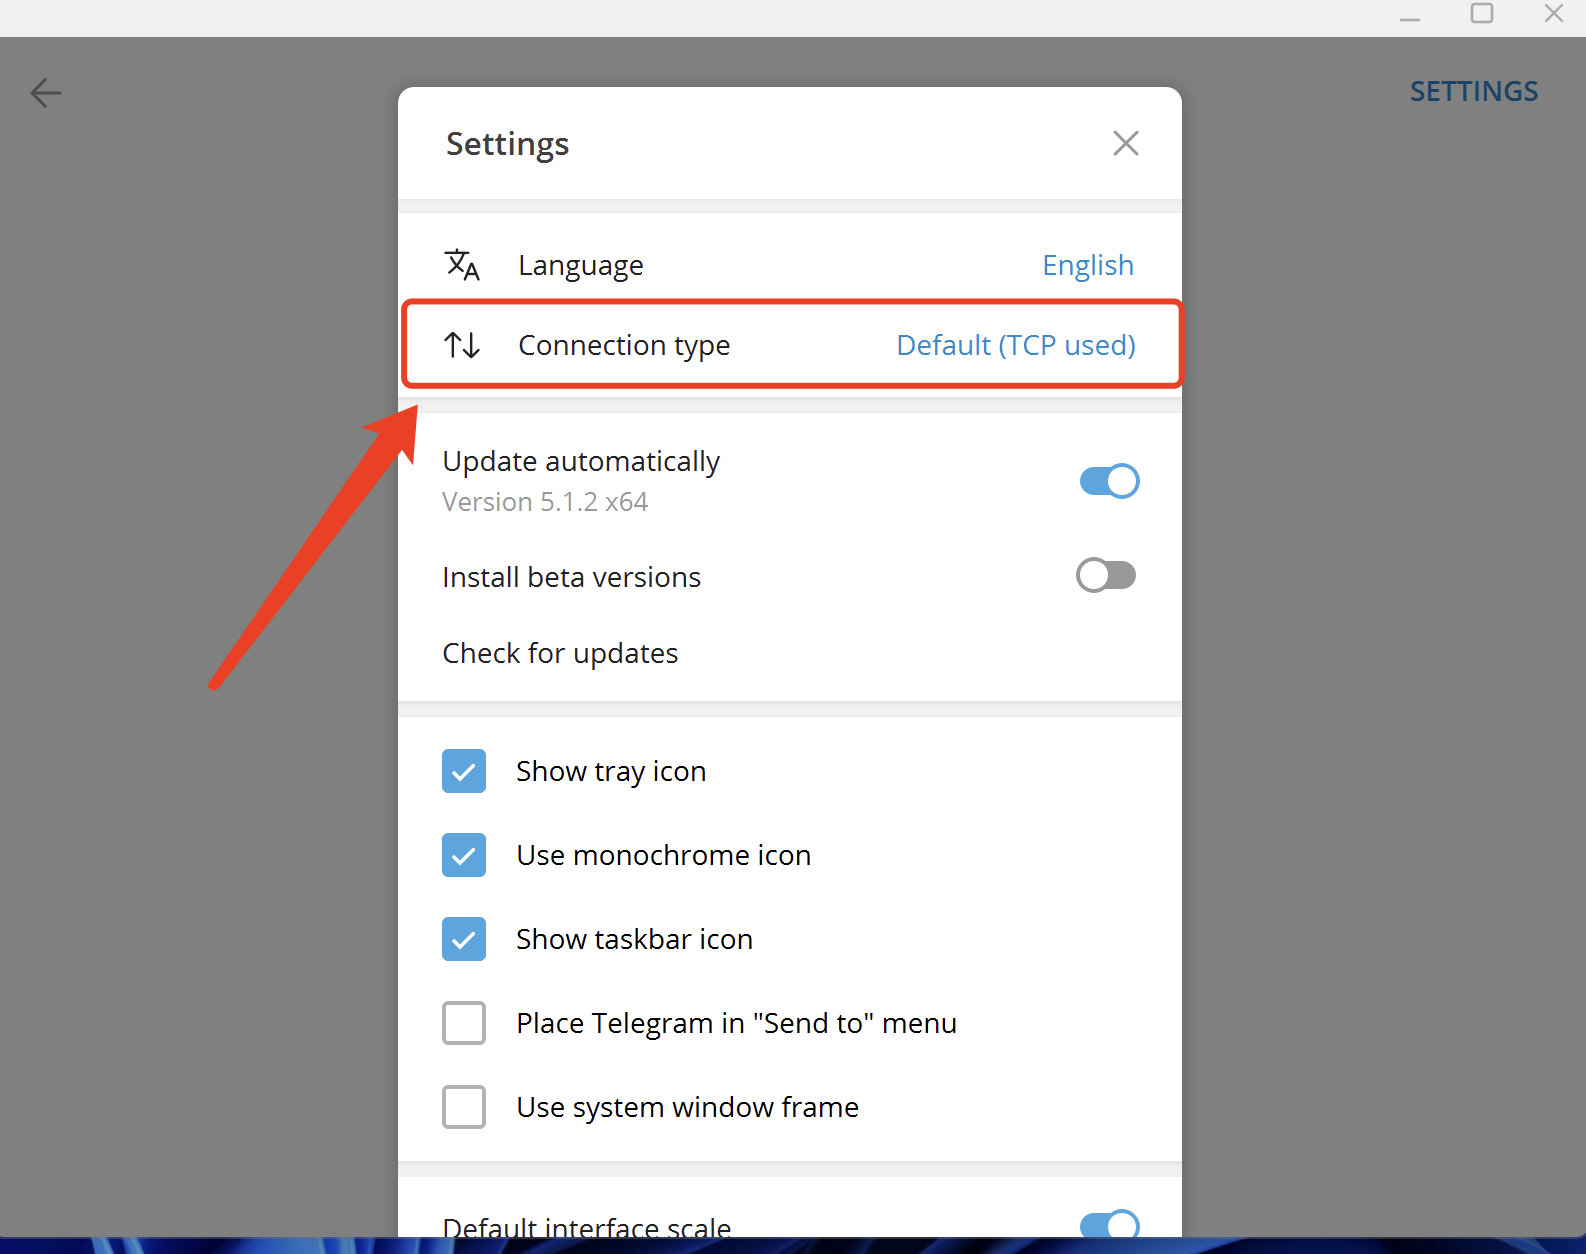Open the English language selector
This screenshot has width=1586, height=1254.
click(1087, 265)
